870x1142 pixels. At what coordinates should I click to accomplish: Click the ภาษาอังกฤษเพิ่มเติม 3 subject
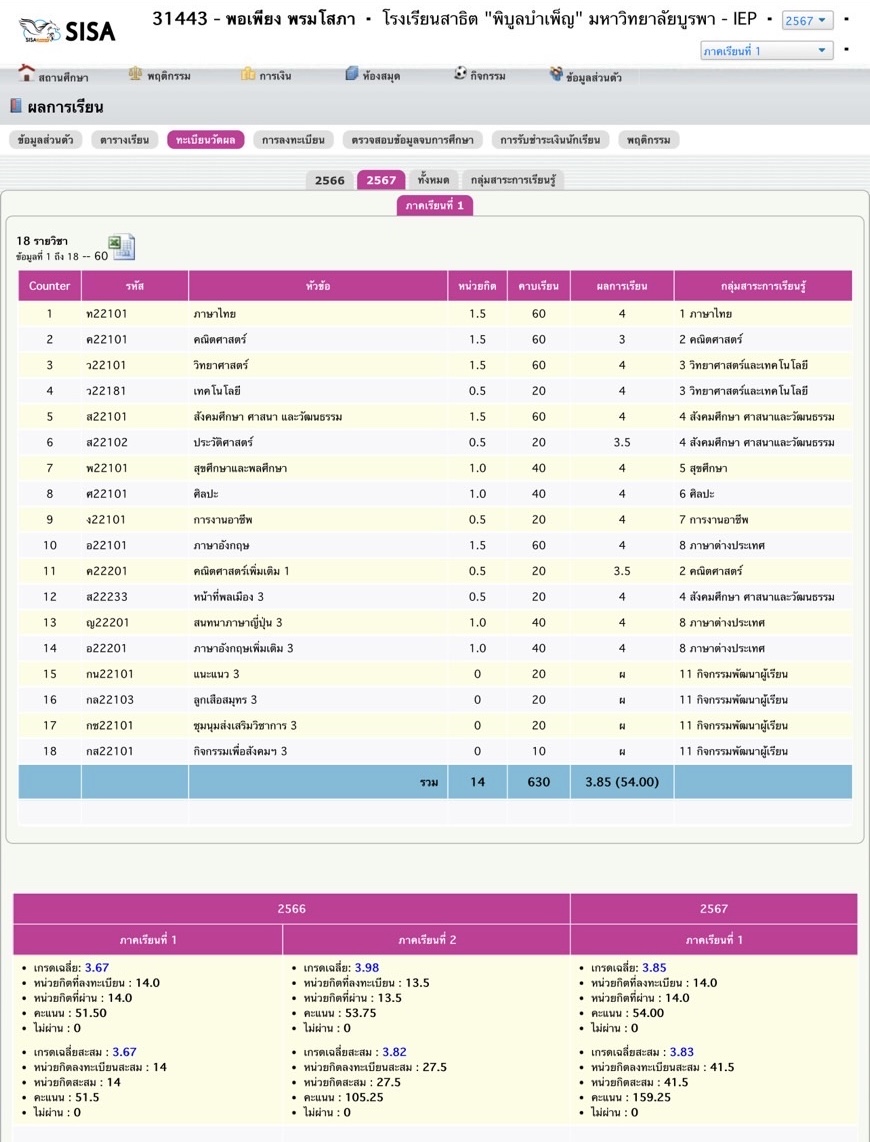coord(243,648)
